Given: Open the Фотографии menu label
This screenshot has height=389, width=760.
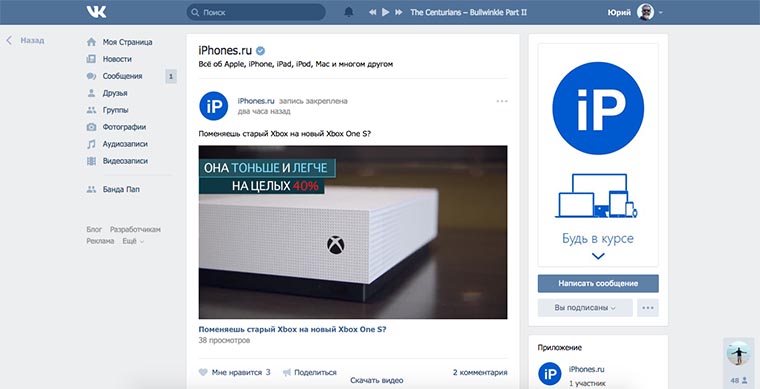Looking at the screenshot, I should tap(124, 127).
